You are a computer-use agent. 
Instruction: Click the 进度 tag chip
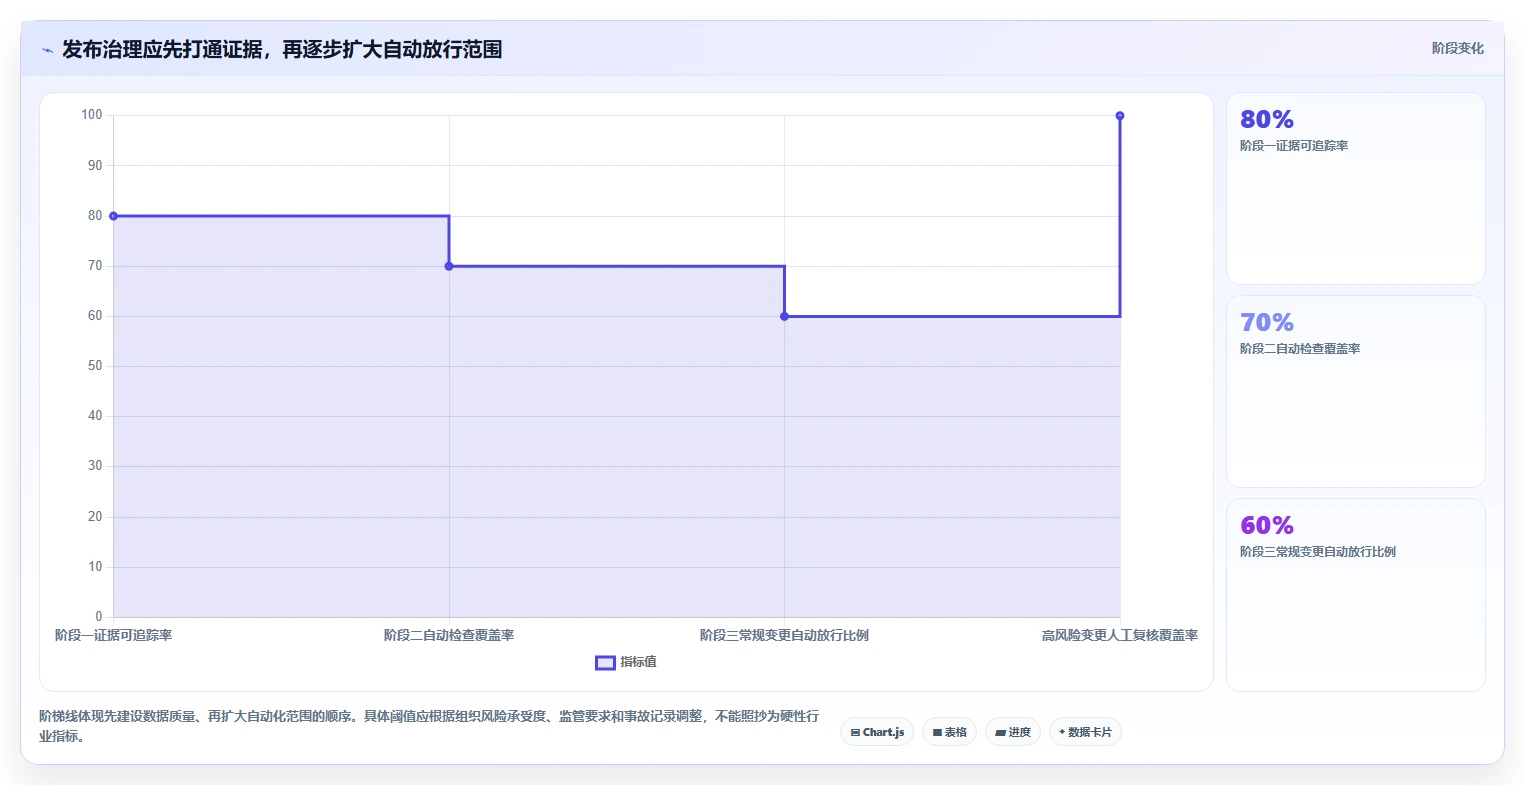(1013, 732)
